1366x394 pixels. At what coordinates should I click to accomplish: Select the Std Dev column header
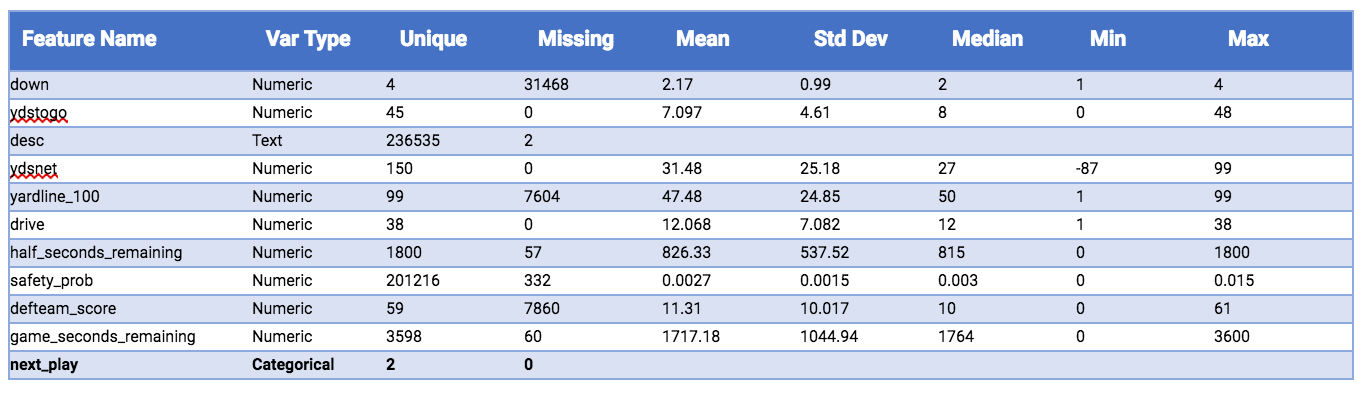click(851, 39)
